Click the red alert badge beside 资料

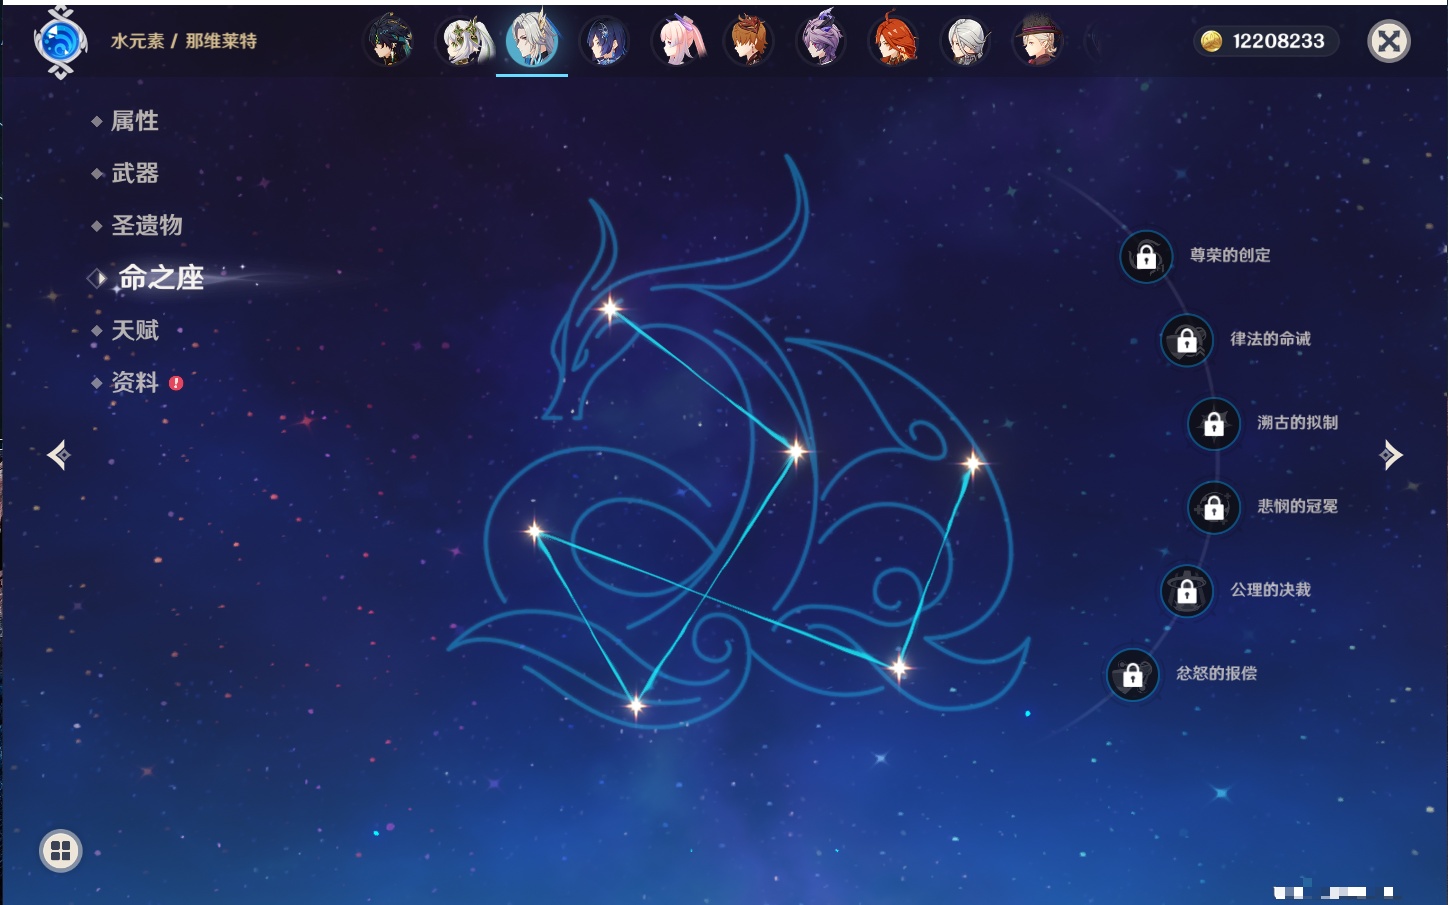[x=176, y=383]
